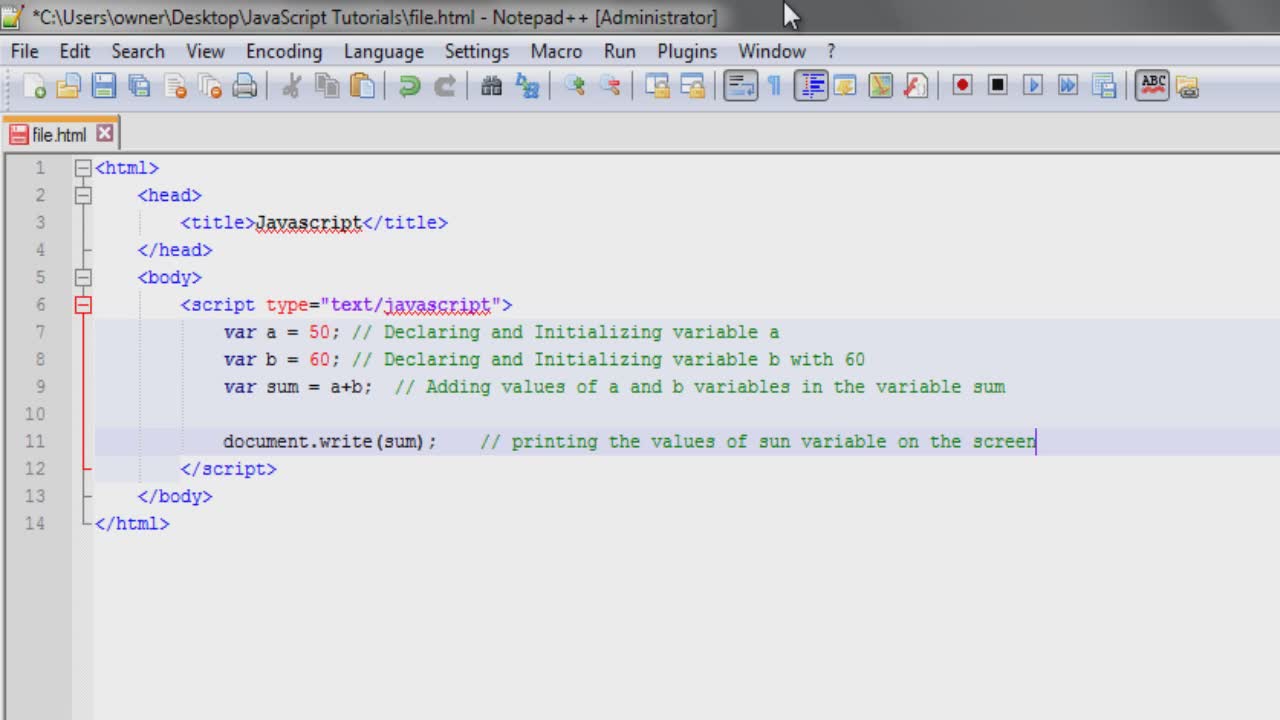Collapse the script fold marker on line 6

pos(83,305)
